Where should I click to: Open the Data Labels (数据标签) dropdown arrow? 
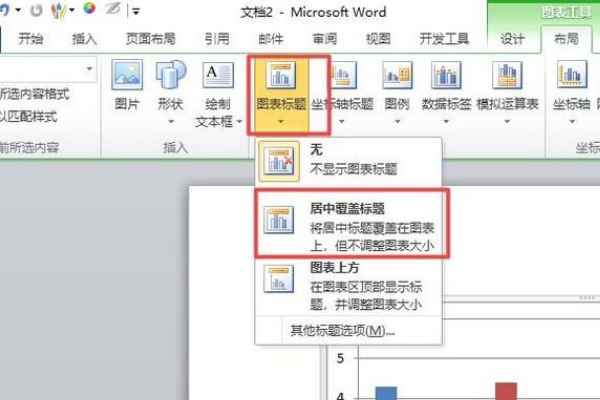pyautogui.click(x=446, y=122)
